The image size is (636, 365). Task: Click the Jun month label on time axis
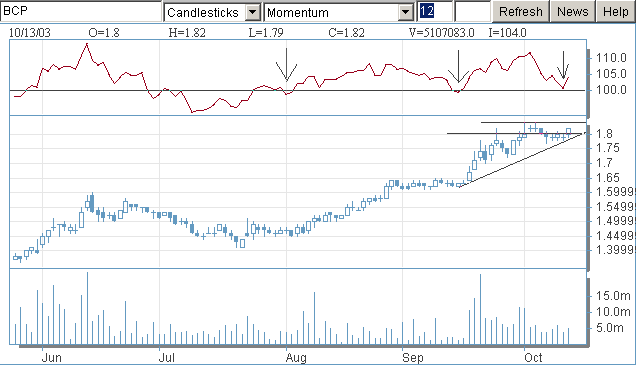[52, 358]
